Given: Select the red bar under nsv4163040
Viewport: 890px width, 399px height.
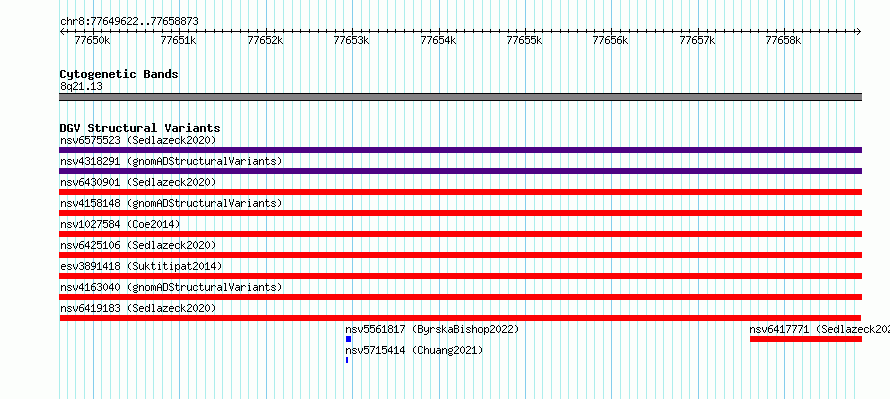Looking at the screenshot, I should pyautogui.click(x=460, y=297).
